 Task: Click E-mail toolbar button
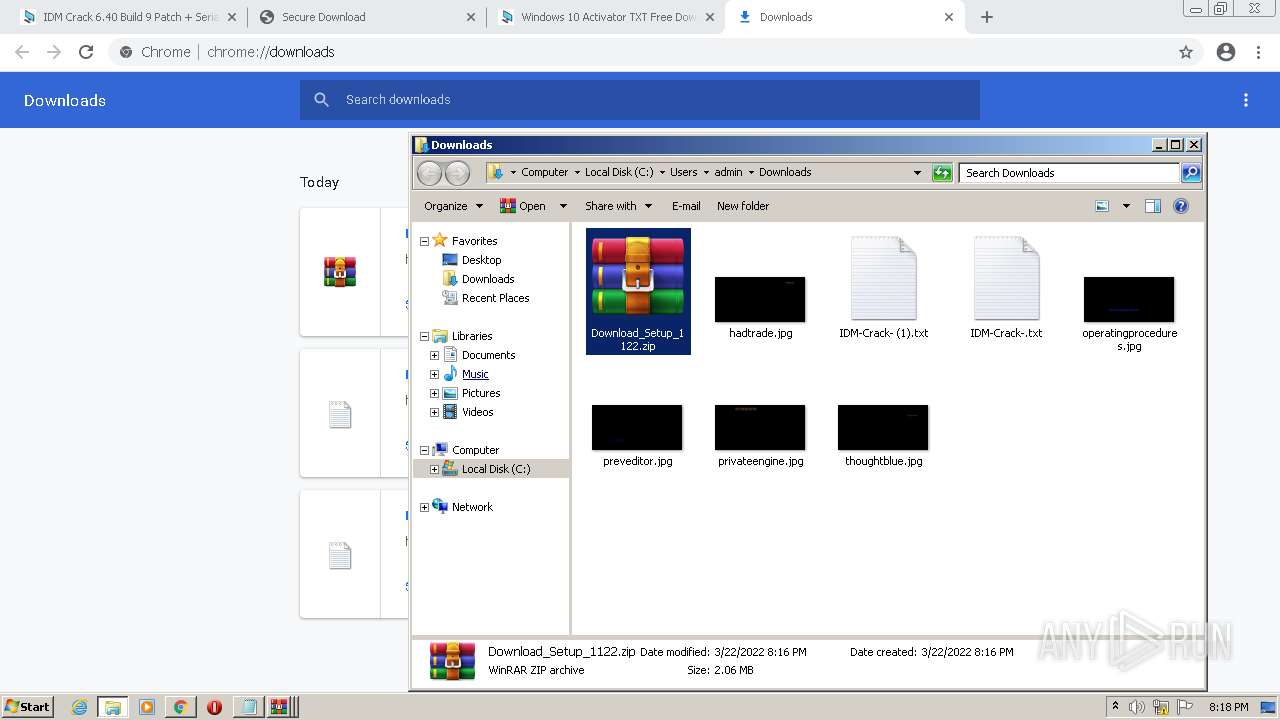pos(686,206)
